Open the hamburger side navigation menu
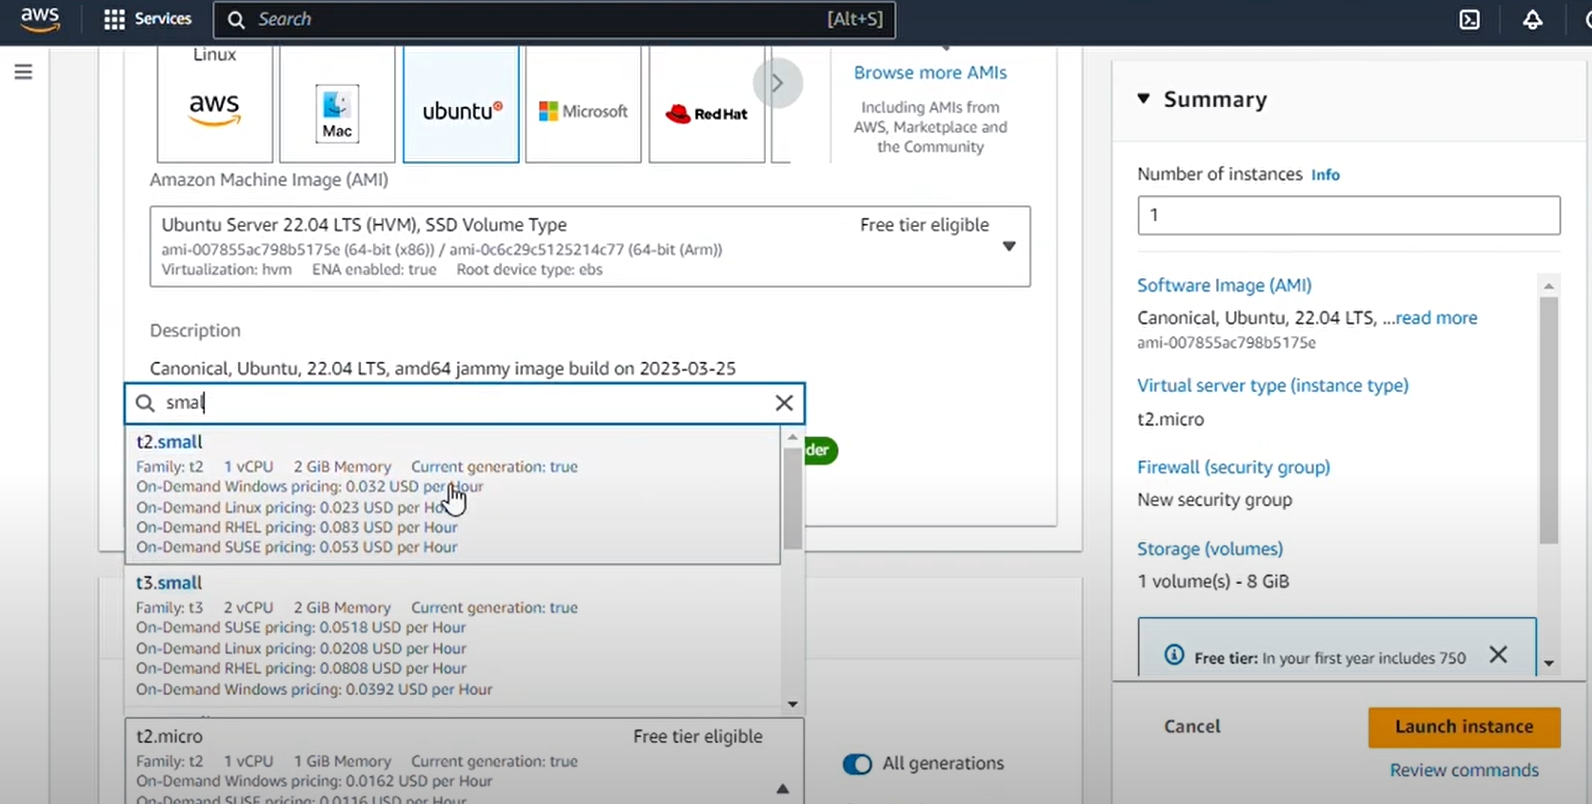 coord(23,72)
